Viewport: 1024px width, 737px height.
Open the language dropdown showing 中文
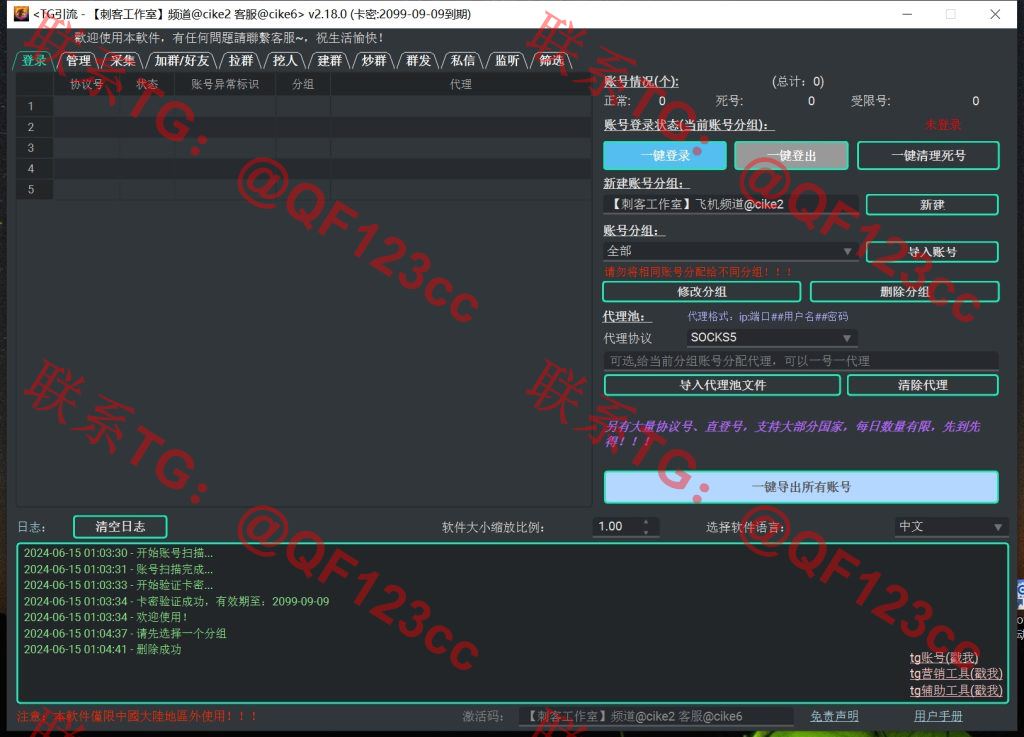(x=951, y=527)
